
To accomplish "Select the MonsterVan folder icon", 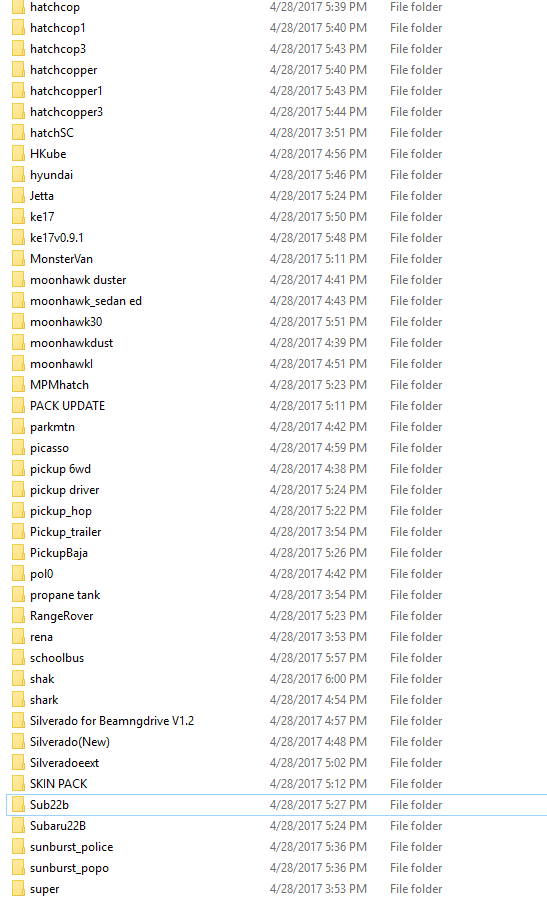I will [x=18, y=259].
